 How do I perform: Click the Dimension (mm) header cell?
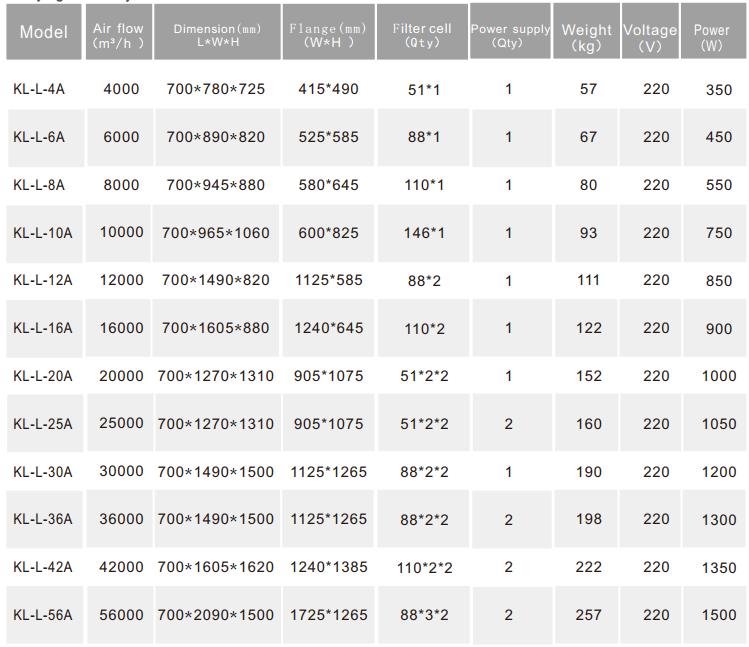[217, 36]
